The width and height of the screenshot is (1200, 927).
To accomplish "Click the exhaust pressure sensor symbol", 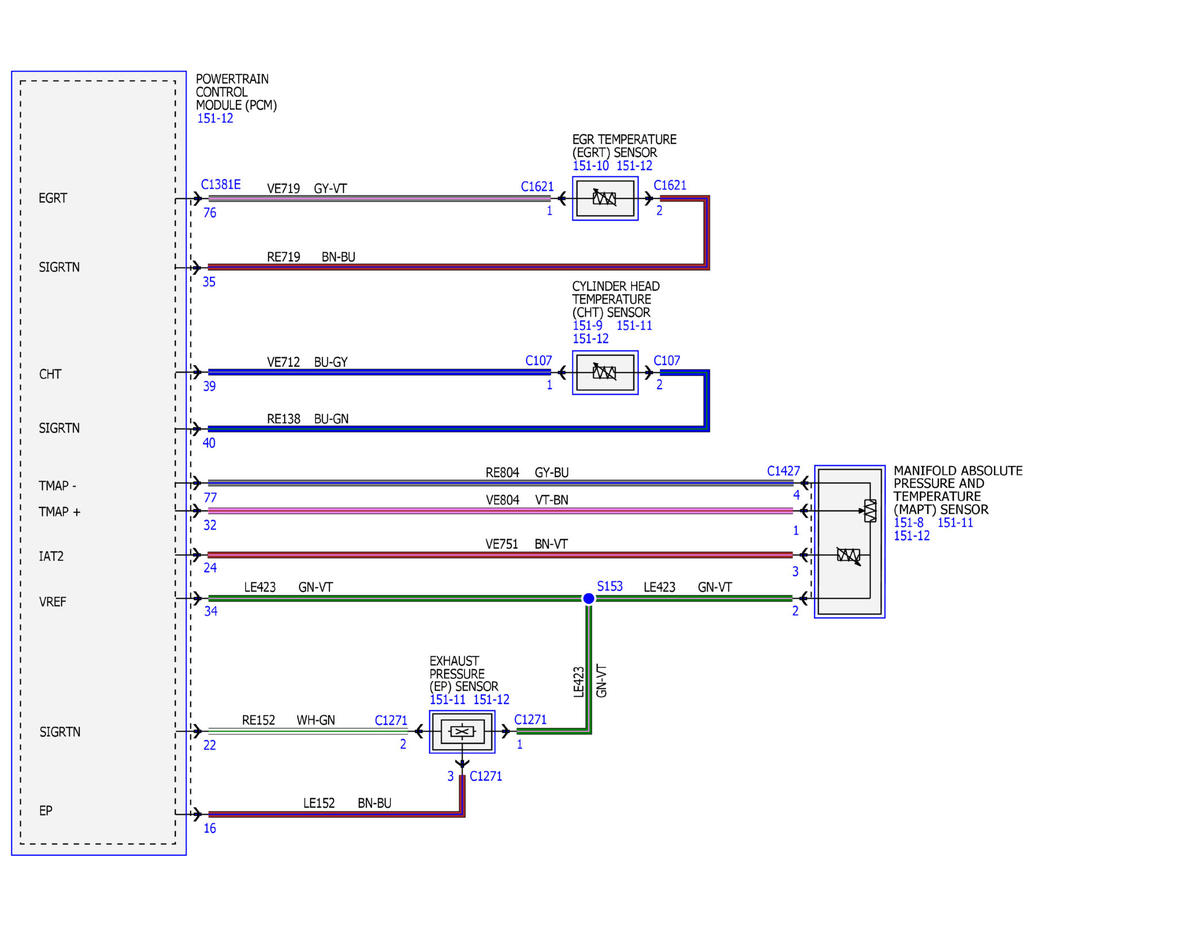I will point(462,732).
